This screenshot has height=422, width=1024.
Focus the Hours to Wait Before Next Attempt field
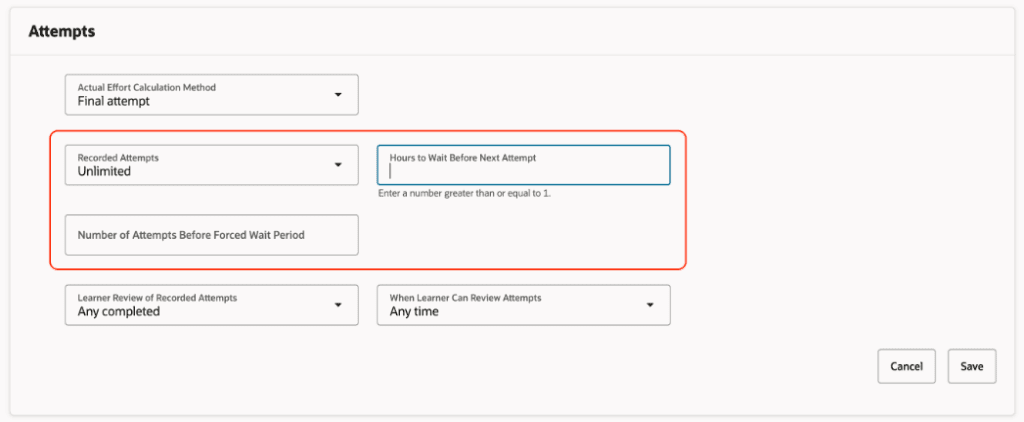coord(524,165)
